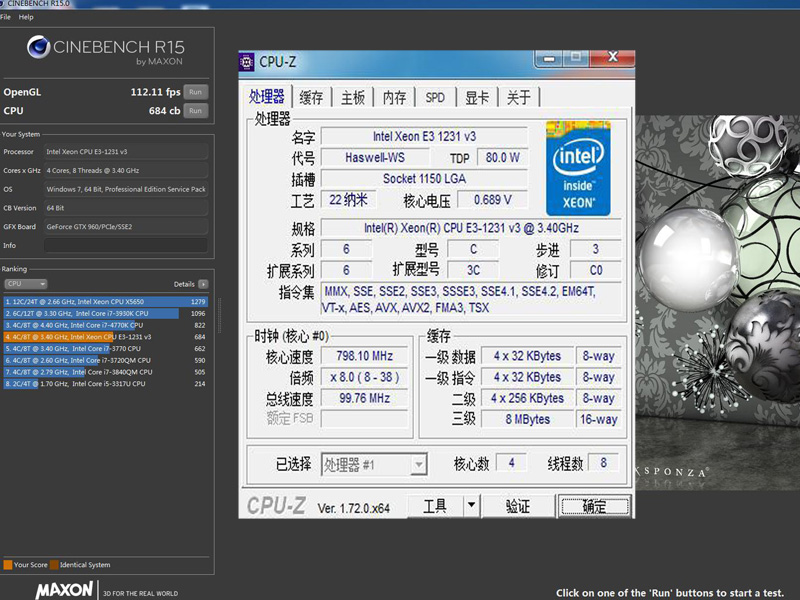Viewport: 800px width, 600px height.
Task: Click the 核心数 value 4
Action: [x=511, y=463]
